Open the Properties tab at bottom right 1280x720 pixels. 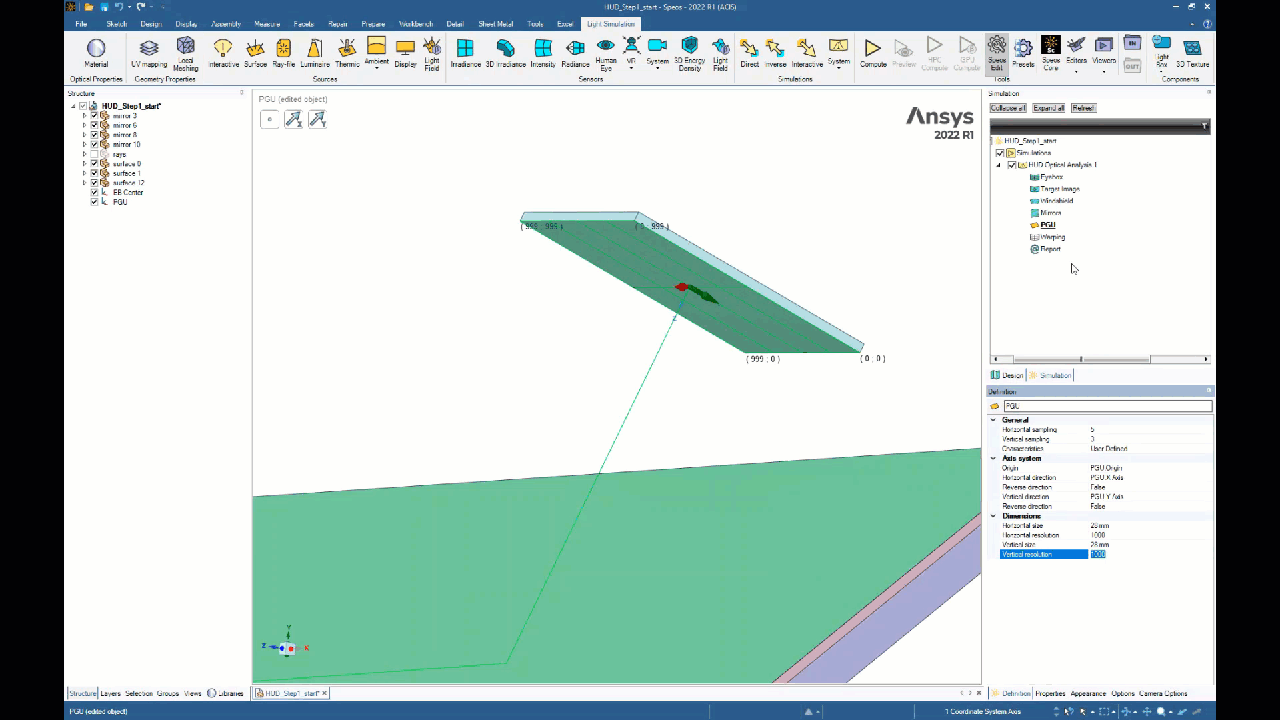coord(1050,693)
